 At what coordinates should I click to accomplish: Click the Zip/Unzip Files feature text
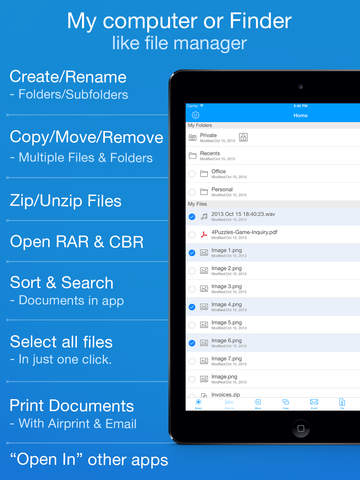coord(65,201)
